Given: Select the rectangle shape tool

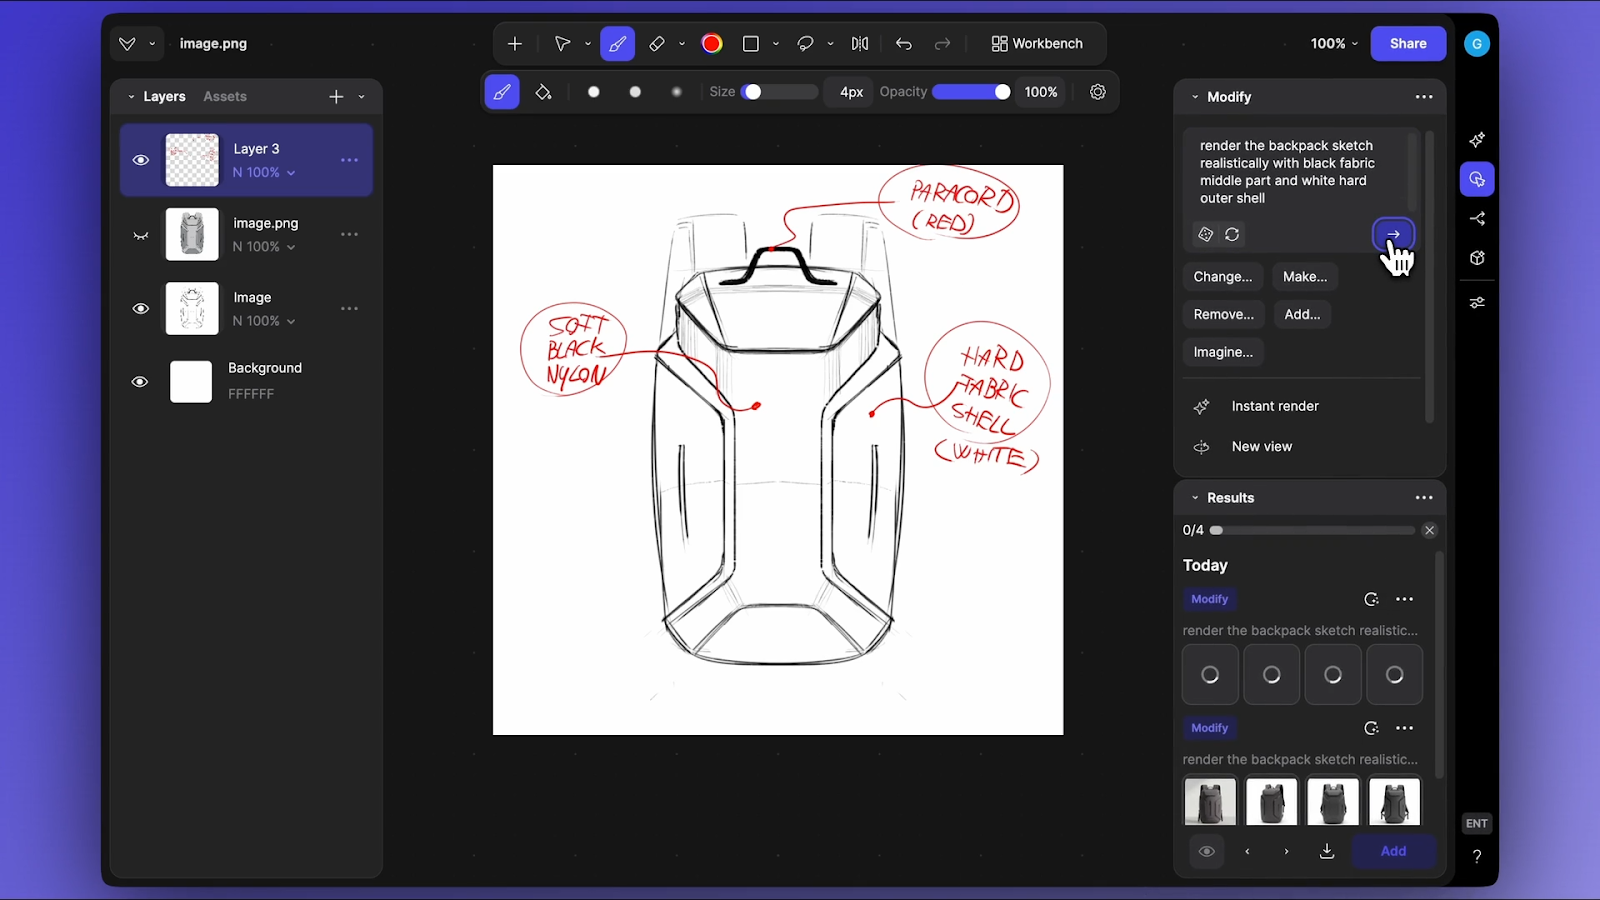Looking at the screenshot, I should [751, 44].
